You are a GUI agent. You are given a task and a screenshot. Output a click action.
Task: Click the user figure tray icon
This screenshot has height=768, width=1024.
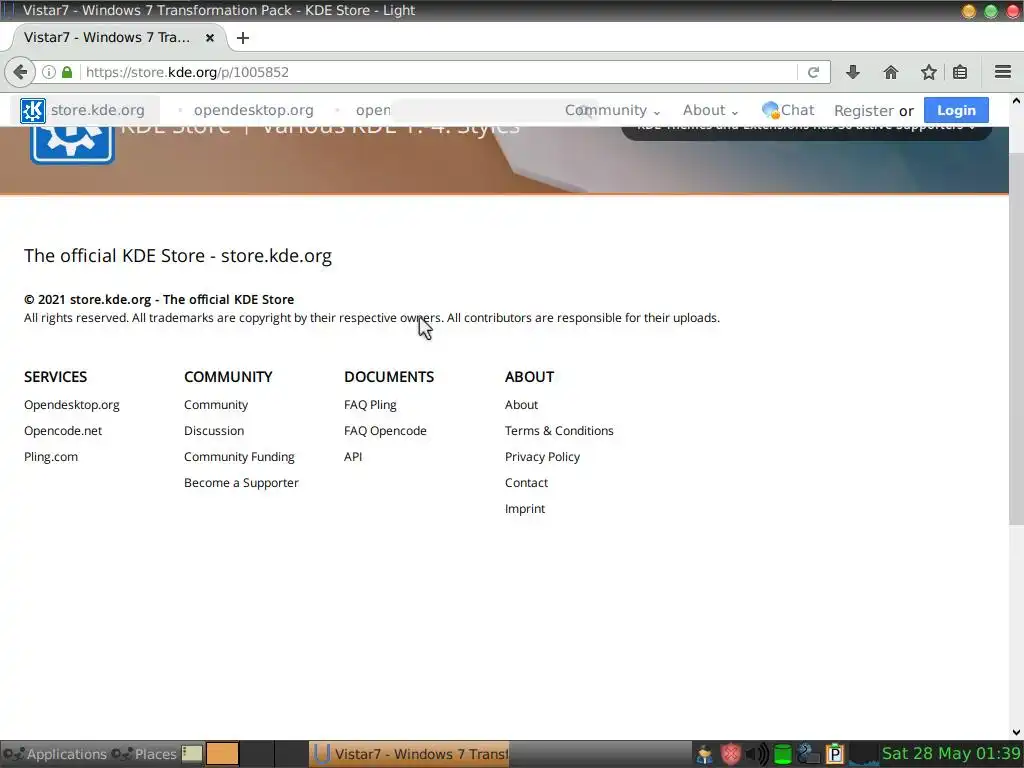[x=705, y=754]
